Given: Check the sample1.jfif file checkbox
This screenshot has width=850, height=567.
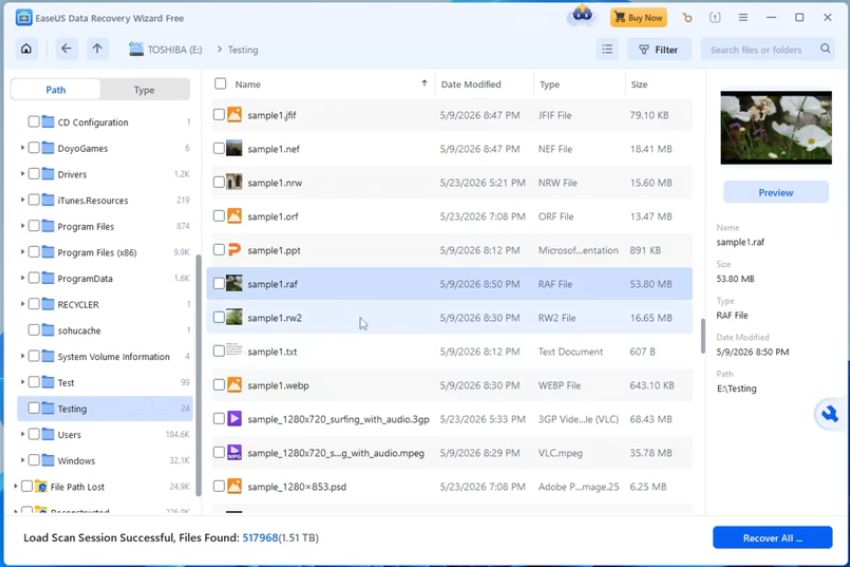Looking at the screenshot, I should click(x=218, y=115).
